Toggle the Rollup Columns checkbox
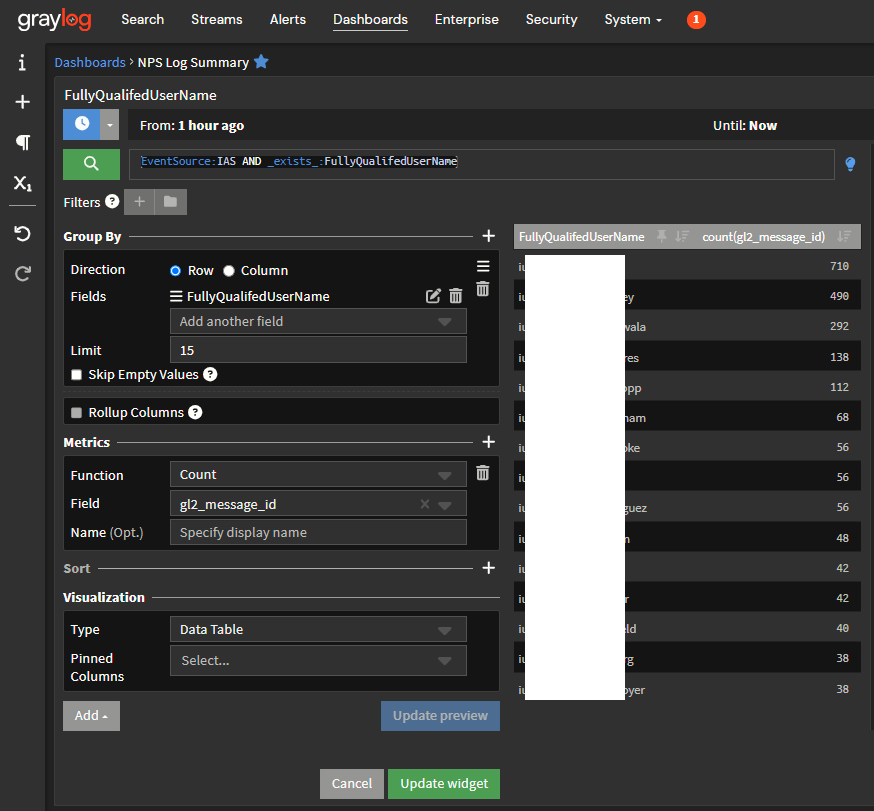The width and height of the screenshot is (874, 811). pyautogui.click(x=77, y=412)
